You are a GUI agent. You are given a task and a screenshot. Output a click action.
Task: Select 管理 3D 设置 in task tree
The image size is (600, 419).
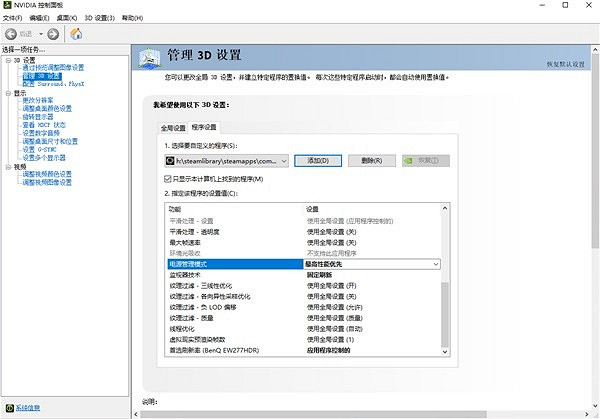coord(42,76)
